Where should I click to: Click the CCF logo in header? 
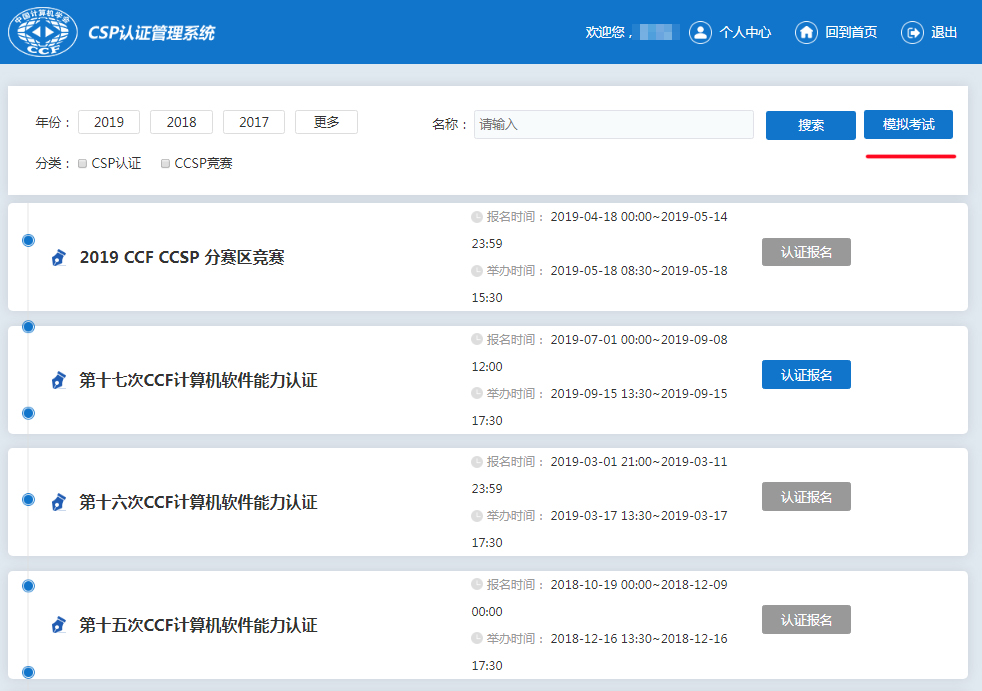click(42, 32)
